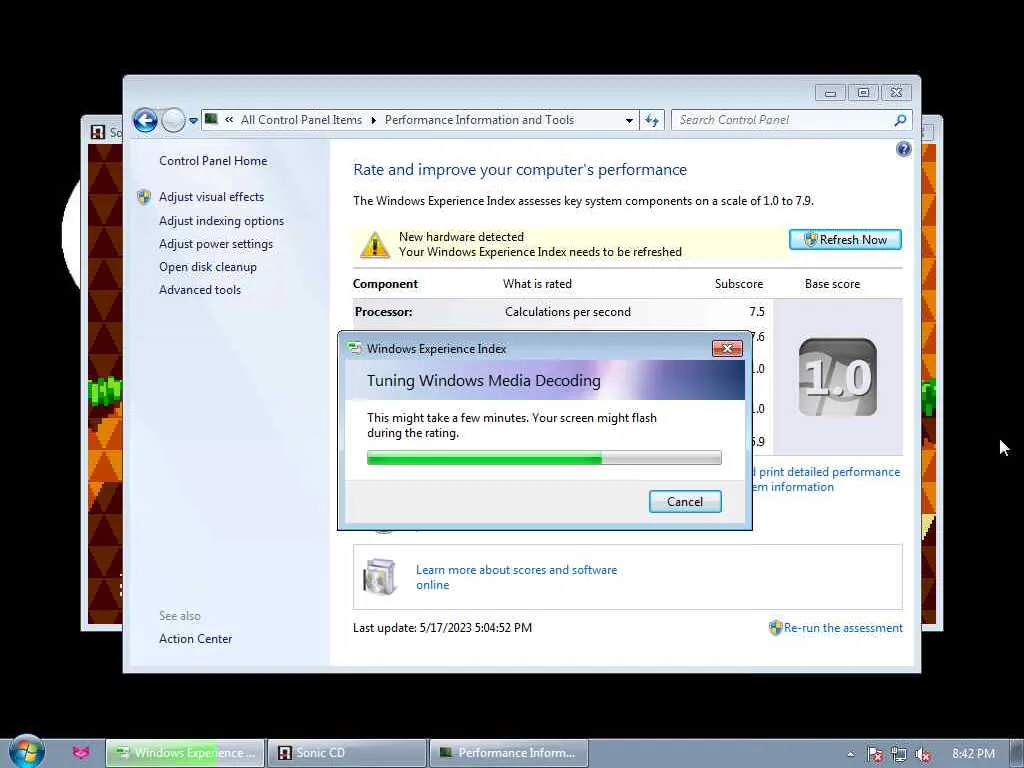Click the breadcrumb overflow chevron
Screen dimensions: 1024x768
[229, 120]
